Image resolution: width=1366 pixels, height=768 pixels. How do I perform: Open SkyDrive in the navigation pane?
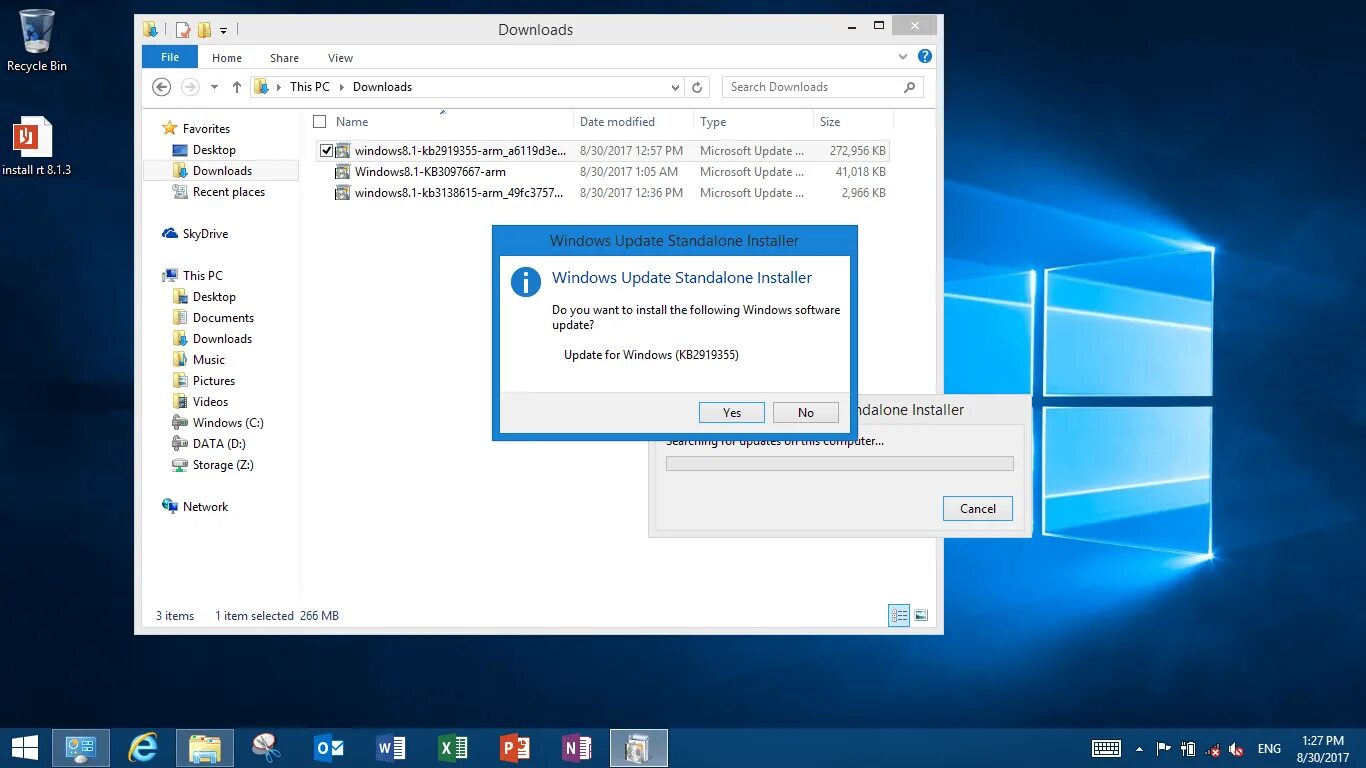tap(205, 234)
